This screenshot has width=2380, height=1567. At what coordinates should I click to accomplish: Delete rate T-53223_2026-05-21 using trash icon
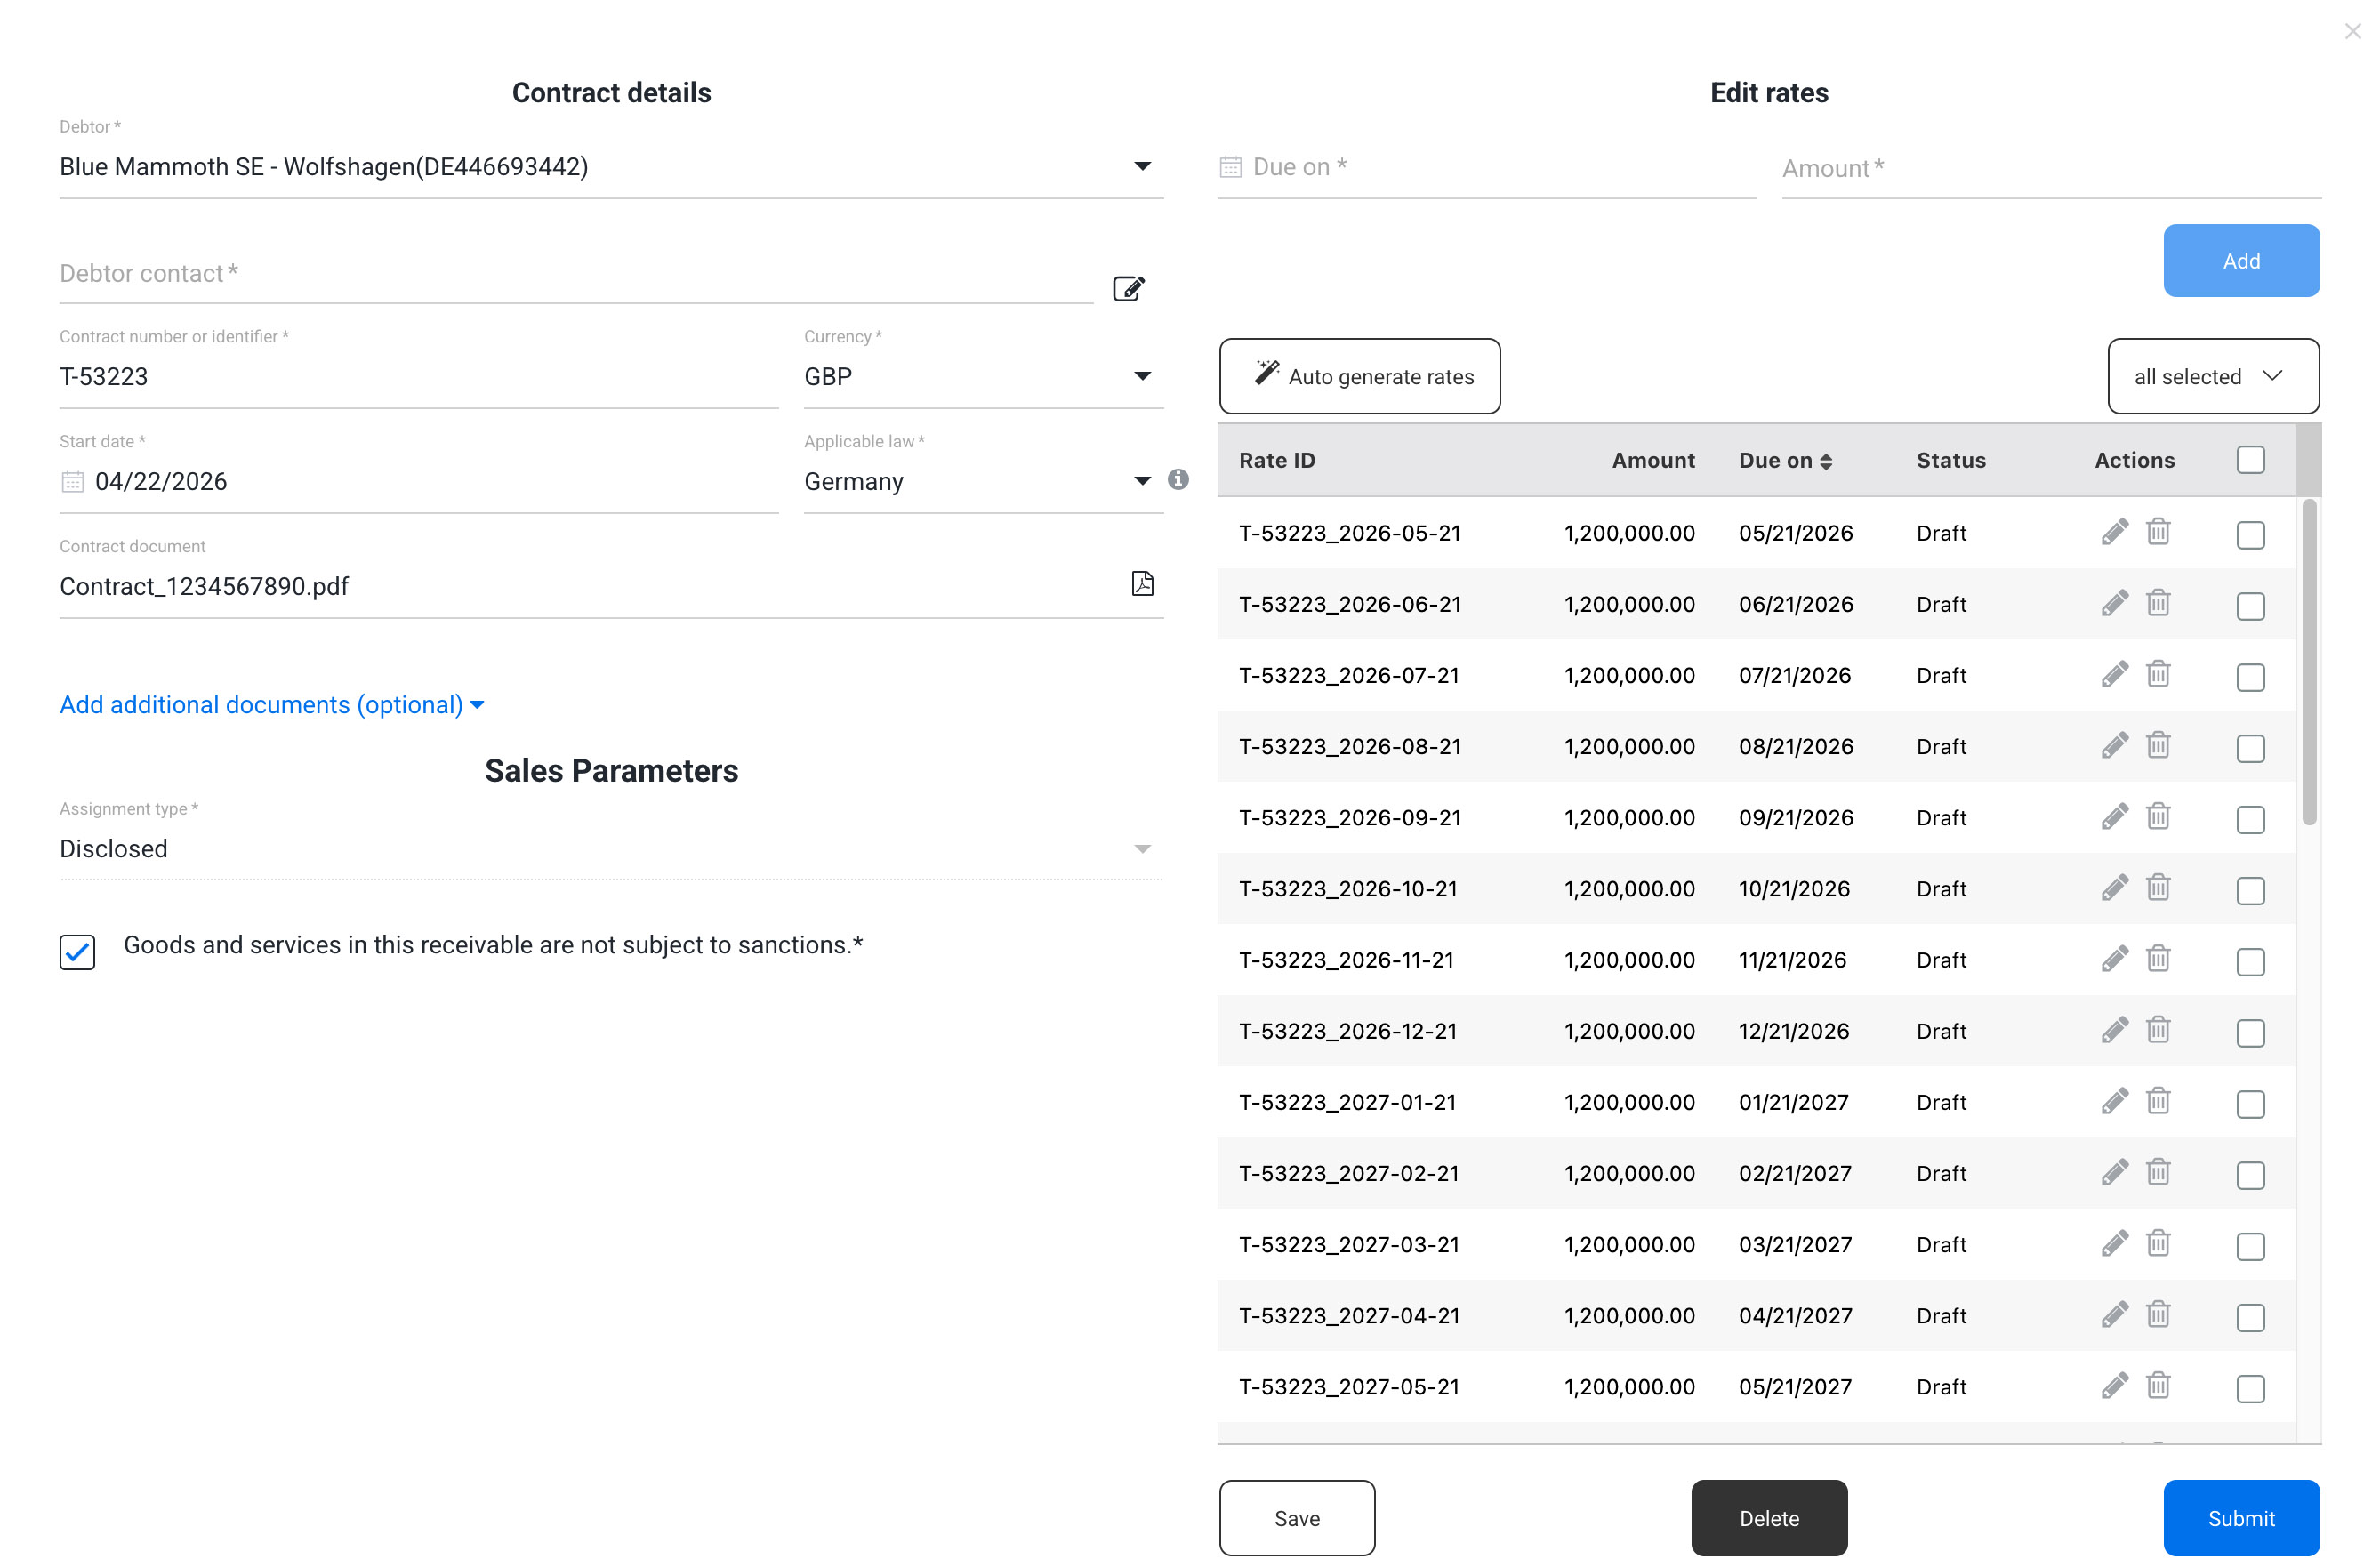pos(2158,532)
